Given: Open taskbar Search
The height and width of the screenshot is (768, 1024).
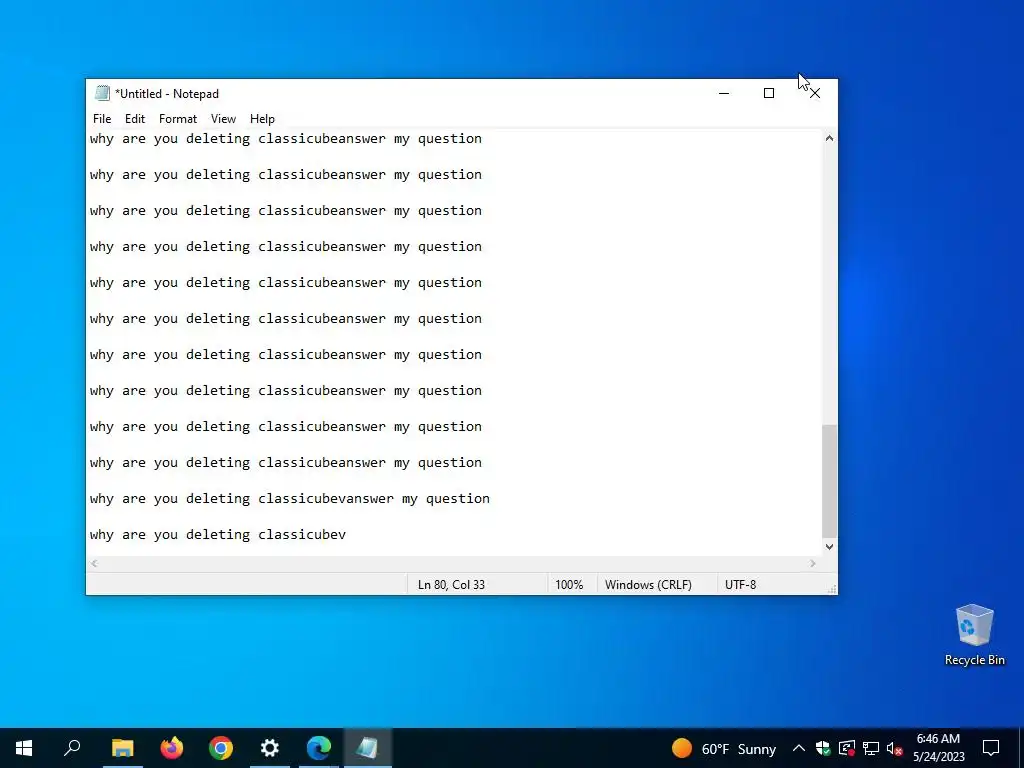Looking at the screenshot, I should [72, 748].
